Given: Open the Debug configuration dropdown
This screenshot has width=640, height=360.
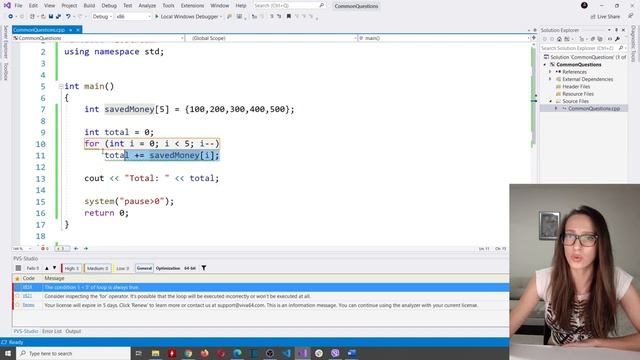Looking at the screenshot, I should tap(102, 17).
